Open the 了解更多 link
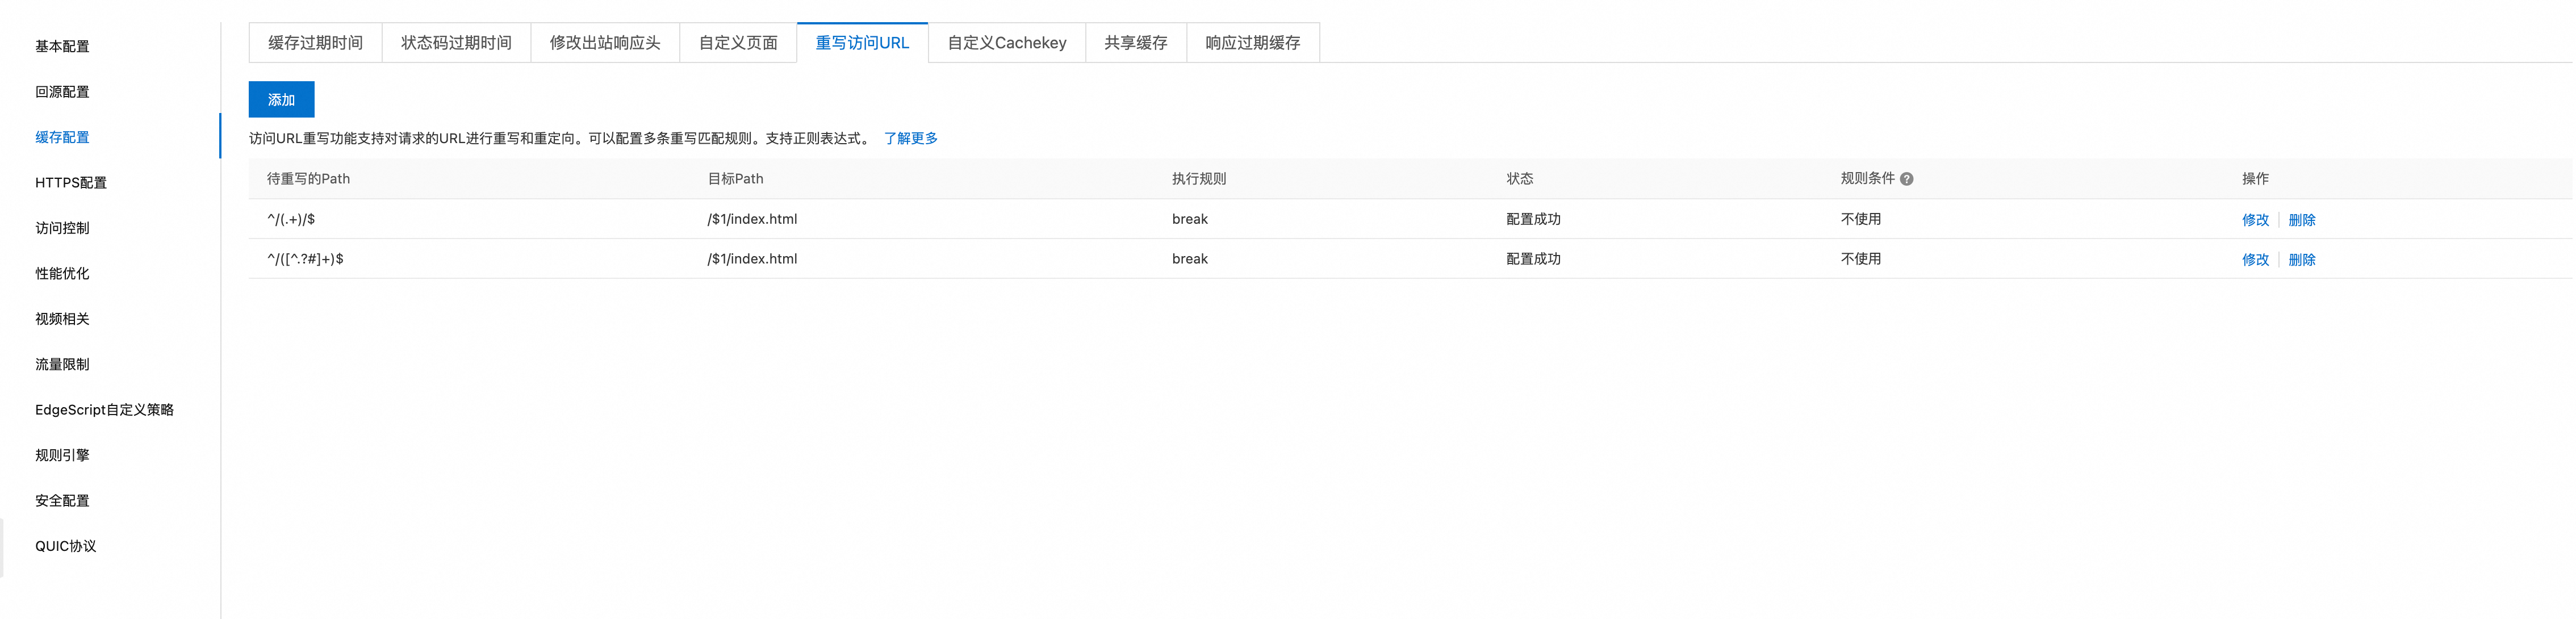 coord(910,138)
